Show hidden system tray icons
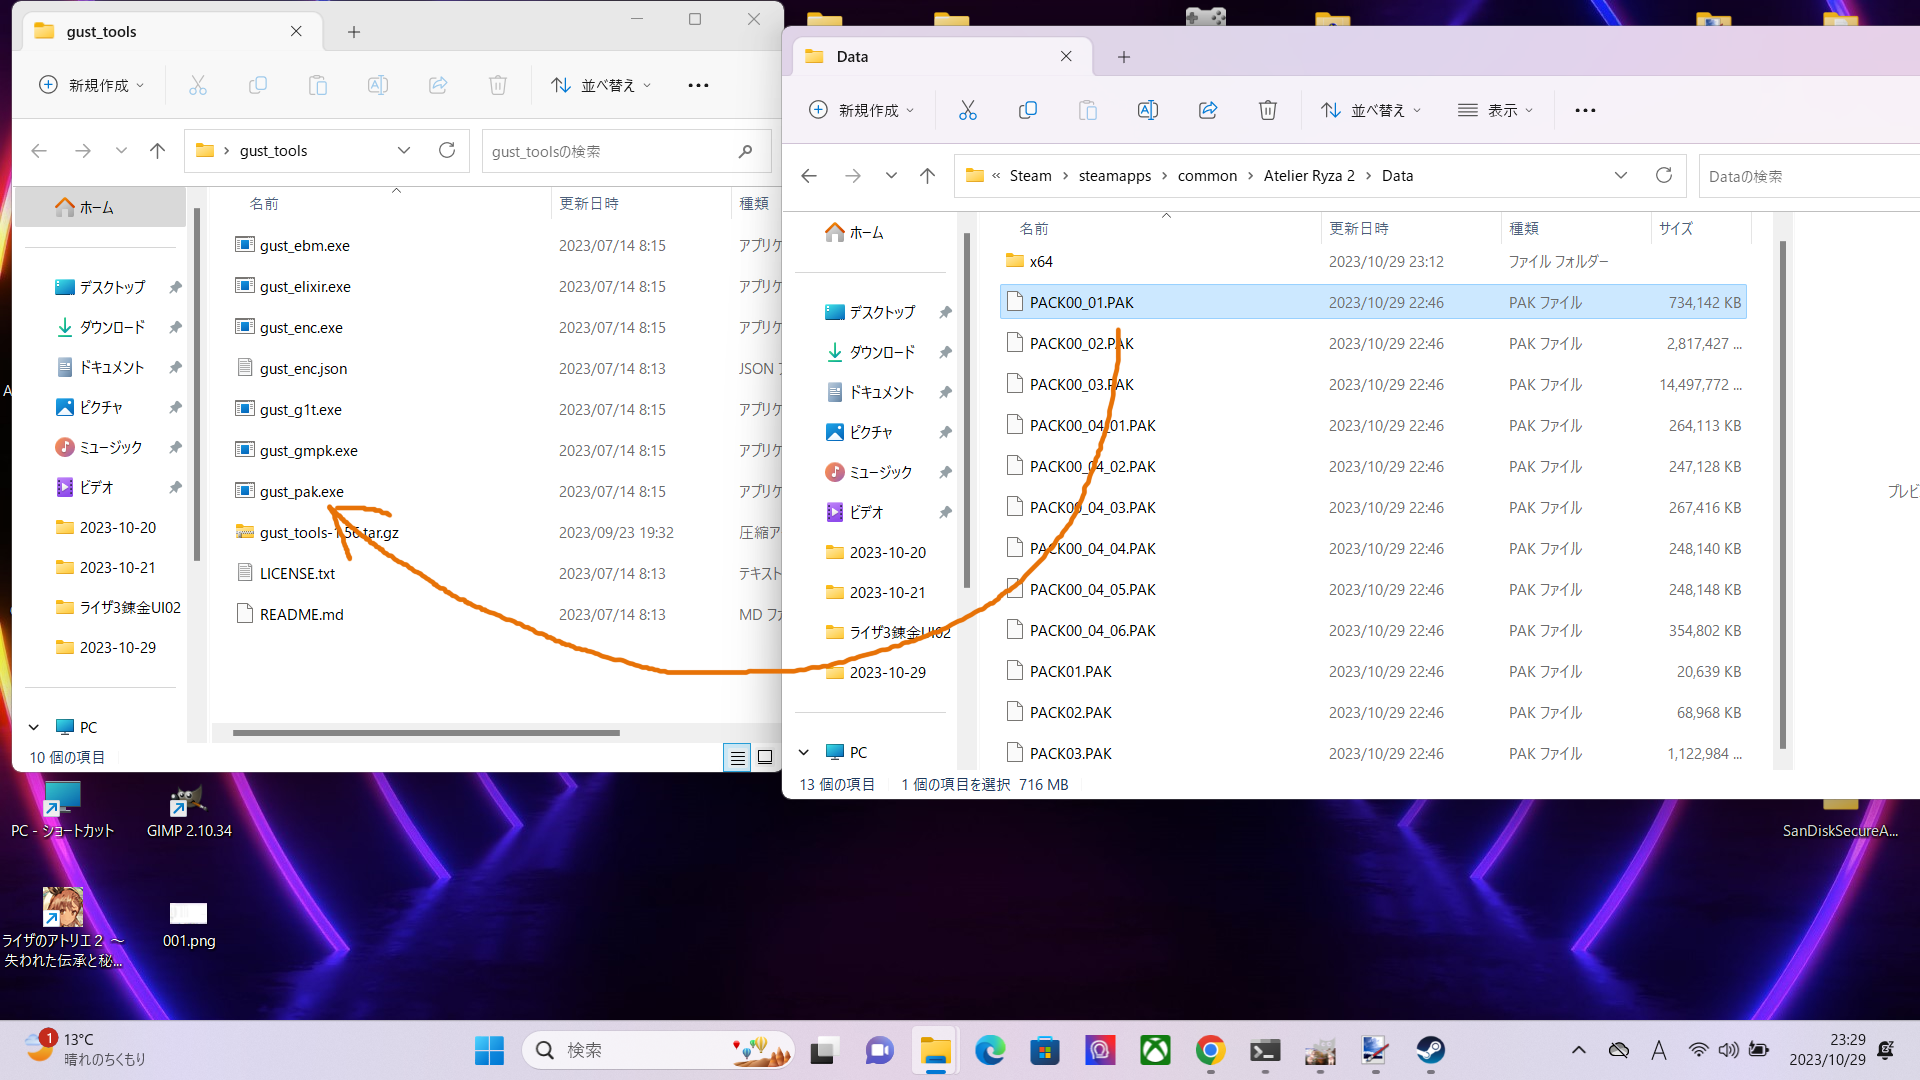This screenshot has width=1920, height=1080. click(x=1579, y=1050)
